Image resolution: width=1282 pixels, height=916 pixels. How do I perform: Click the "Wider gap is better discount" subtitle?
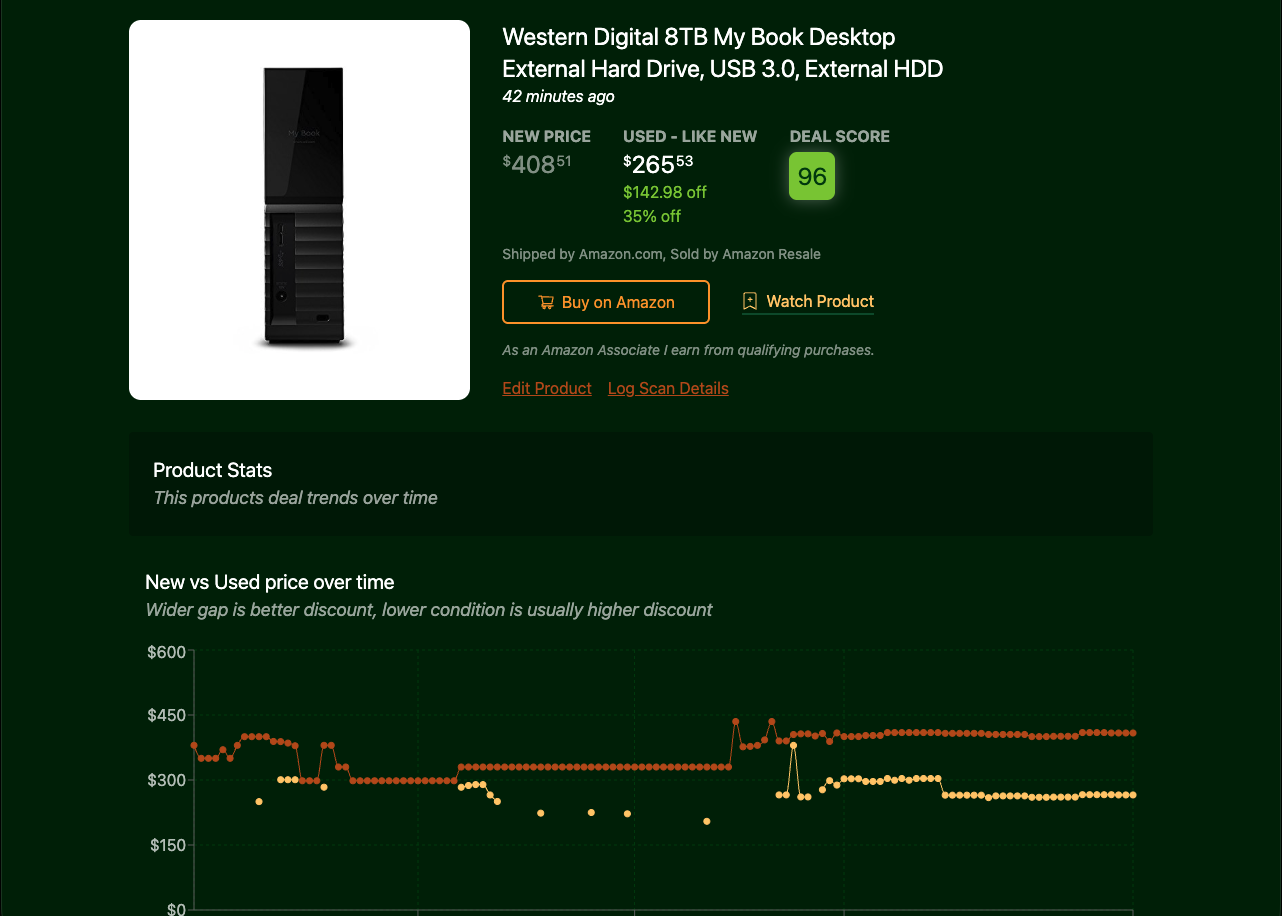[429, 610]
